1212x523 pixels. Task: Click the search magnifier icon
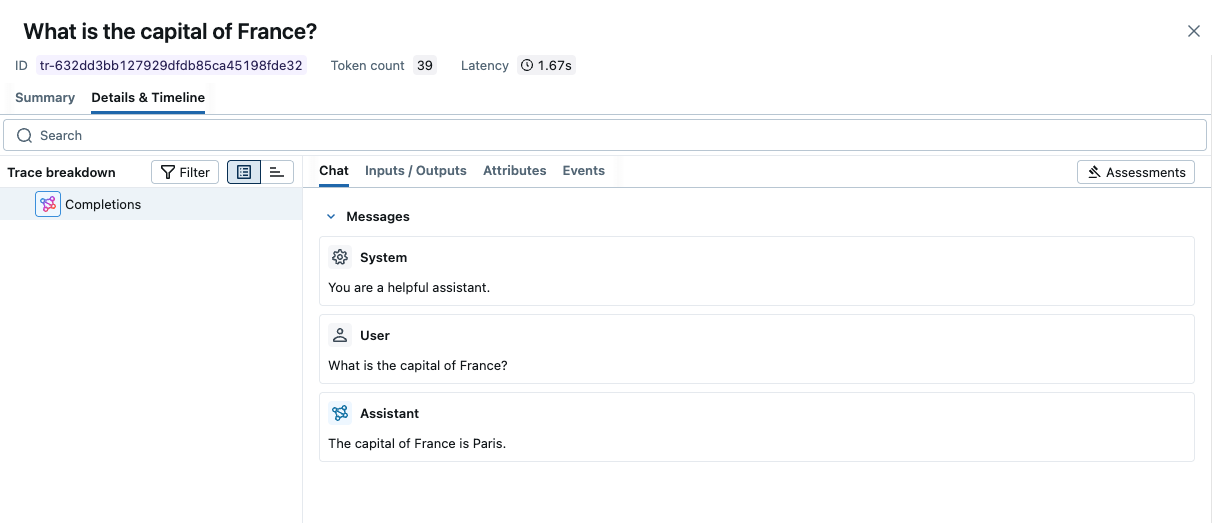pyautogui.click(x=25, y=135)
